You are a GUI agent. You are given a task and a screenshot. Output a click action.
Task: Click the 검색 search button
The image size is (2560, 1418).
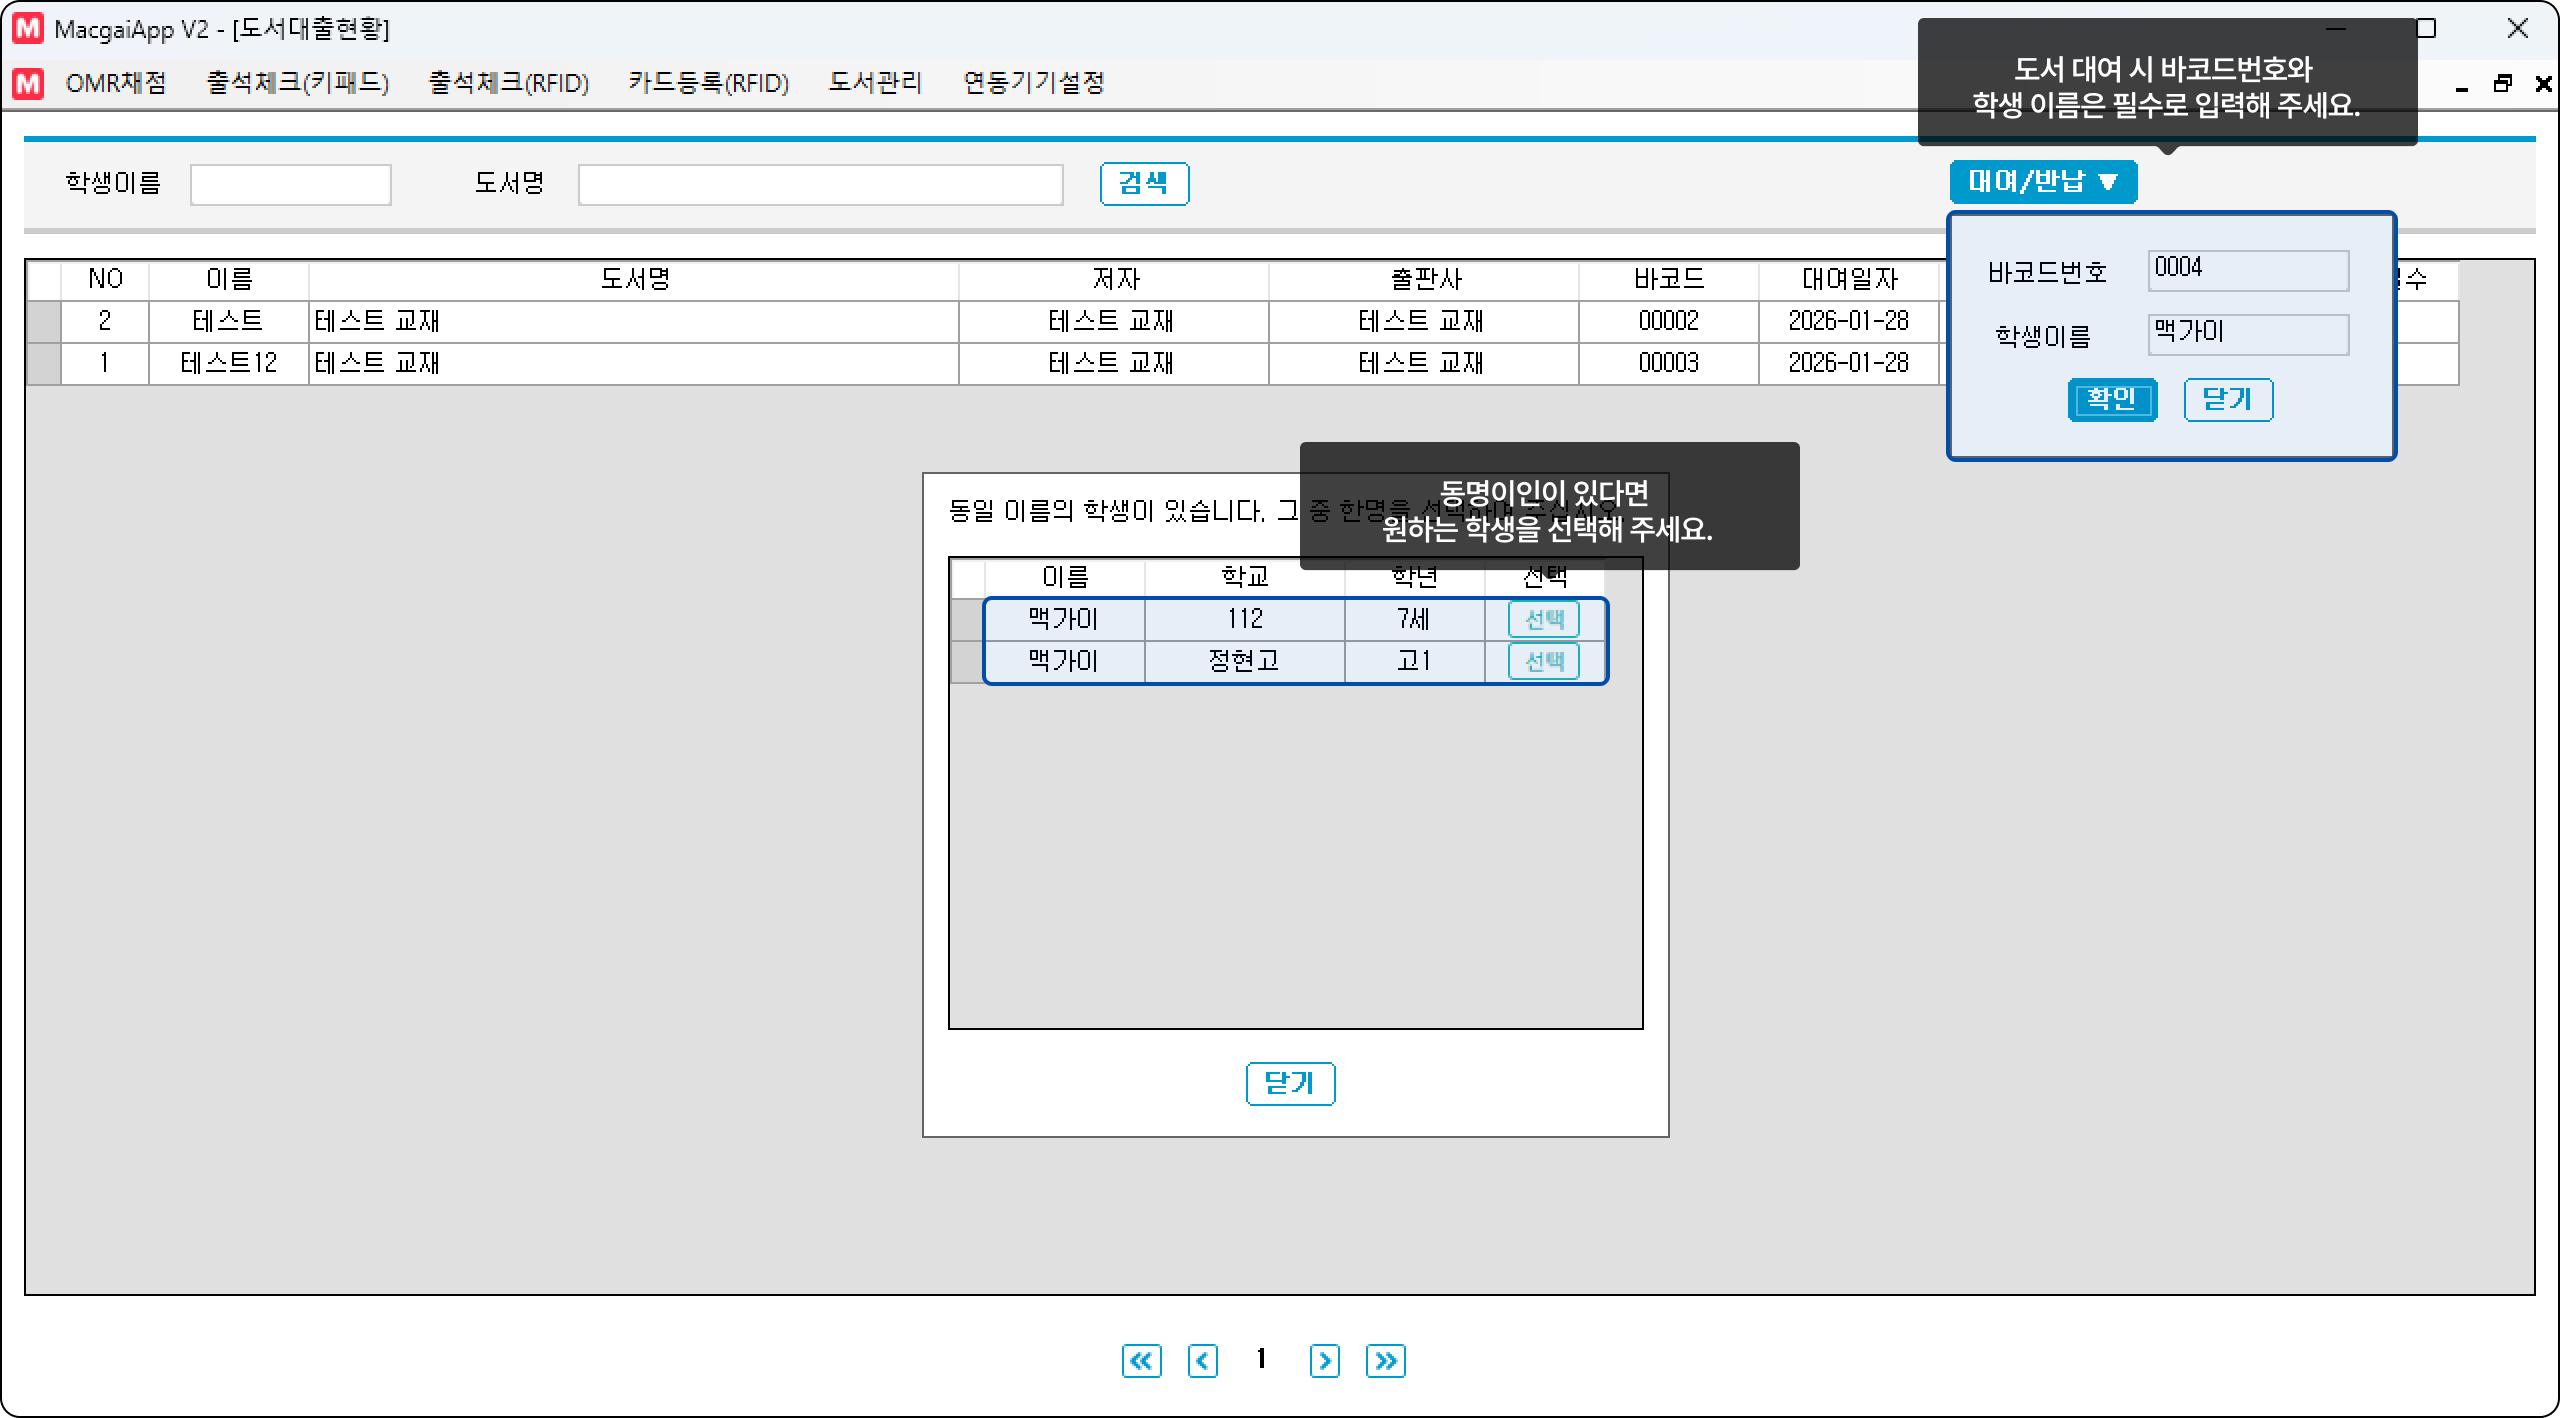[1144, 184]
